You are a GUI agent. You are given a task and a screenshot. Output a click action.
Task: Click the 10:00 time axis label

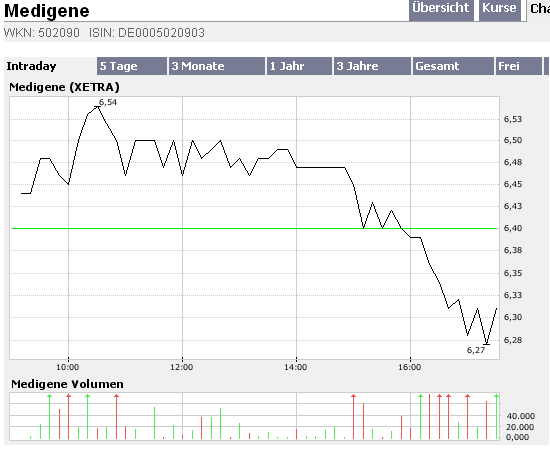(68, 367)
